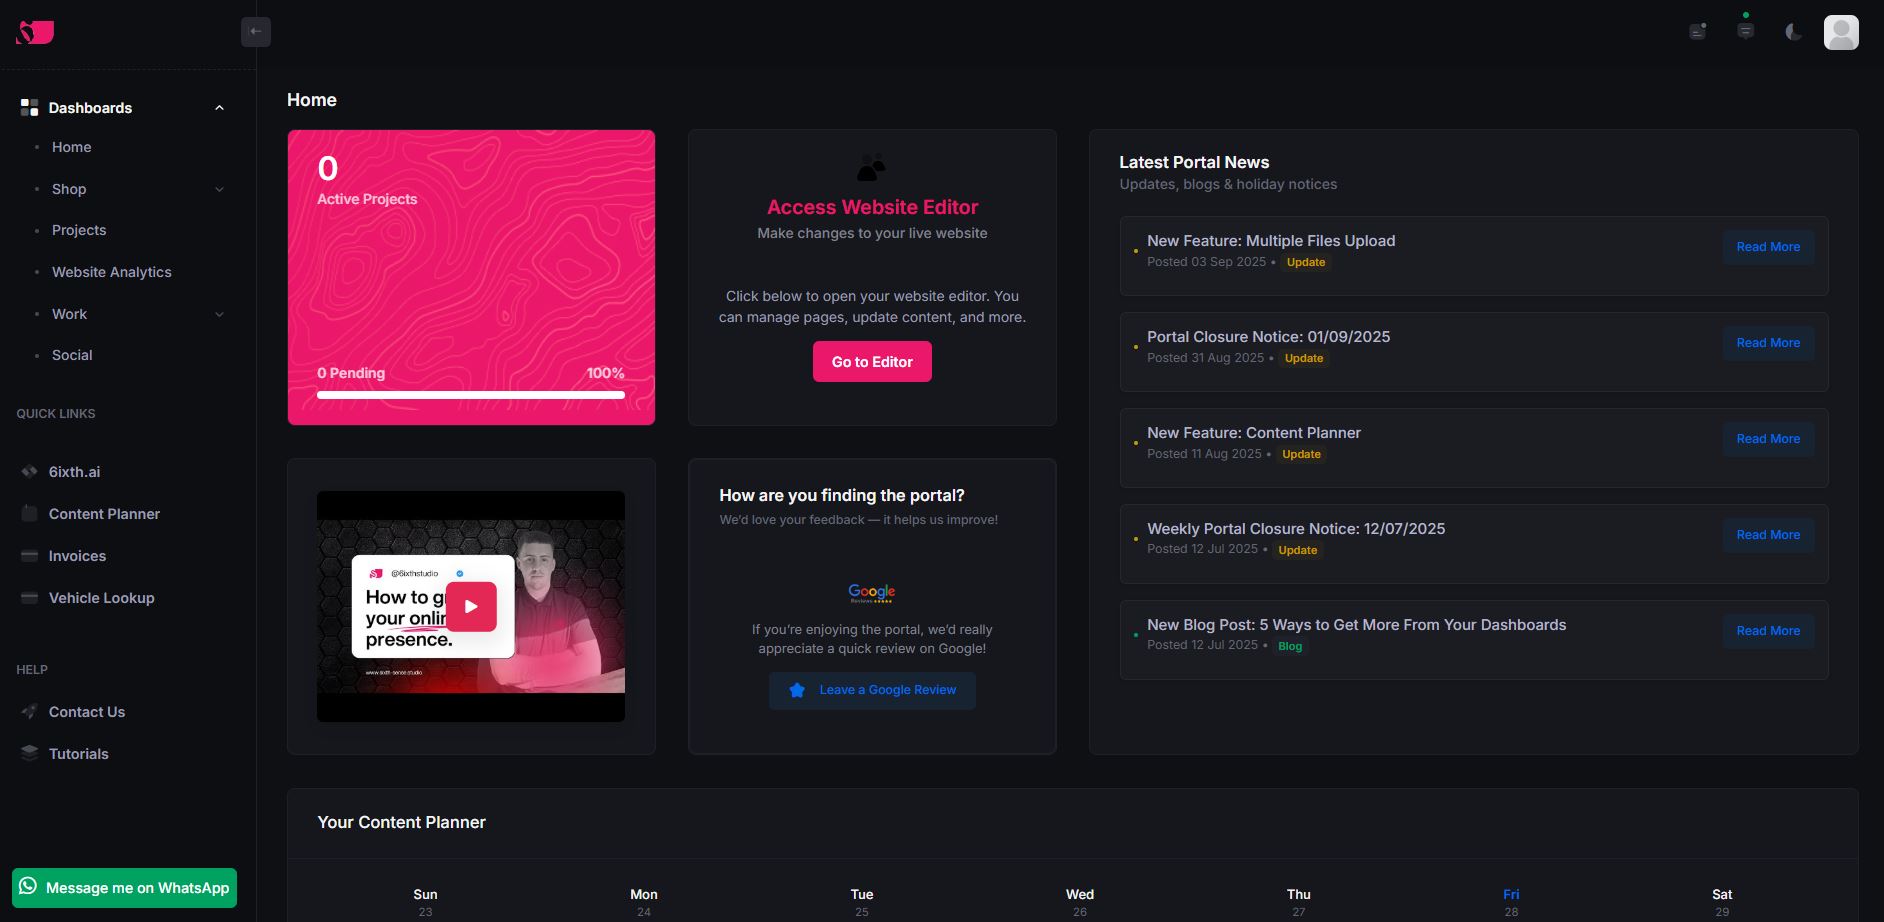Viewport: 1884px width, 922px height.
Task: Open the user profile avatar
Action: (1840, 32)
